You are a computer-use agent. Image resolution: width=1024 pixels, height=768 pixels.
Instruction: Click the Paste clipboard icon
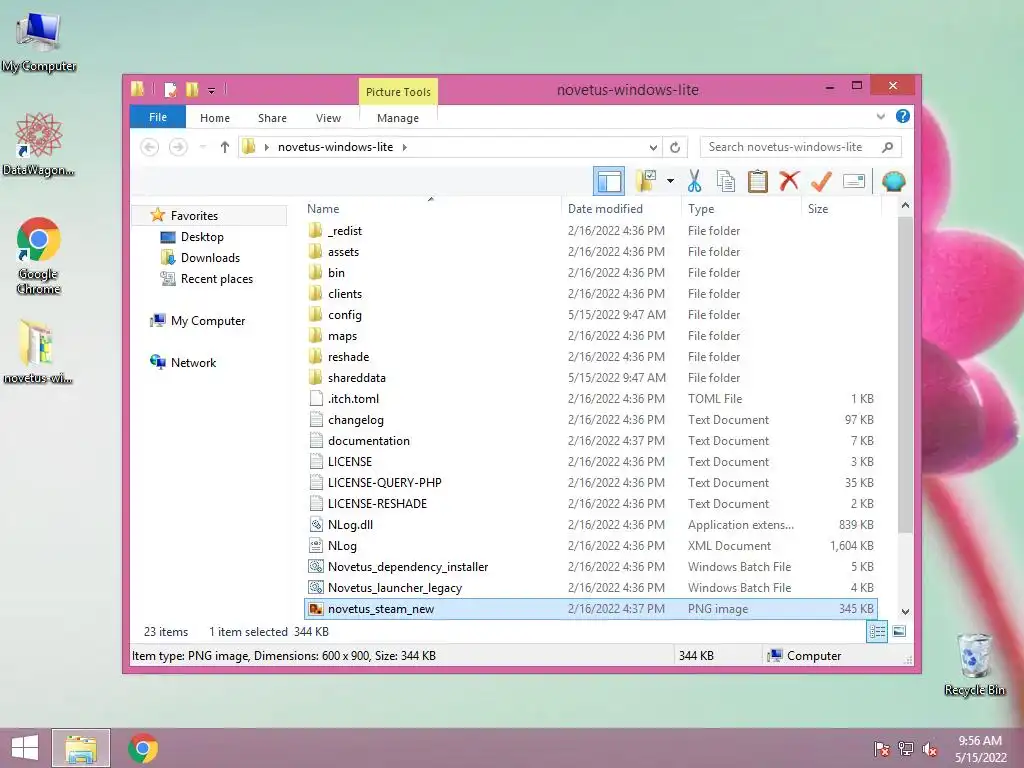tap(758, 181)
